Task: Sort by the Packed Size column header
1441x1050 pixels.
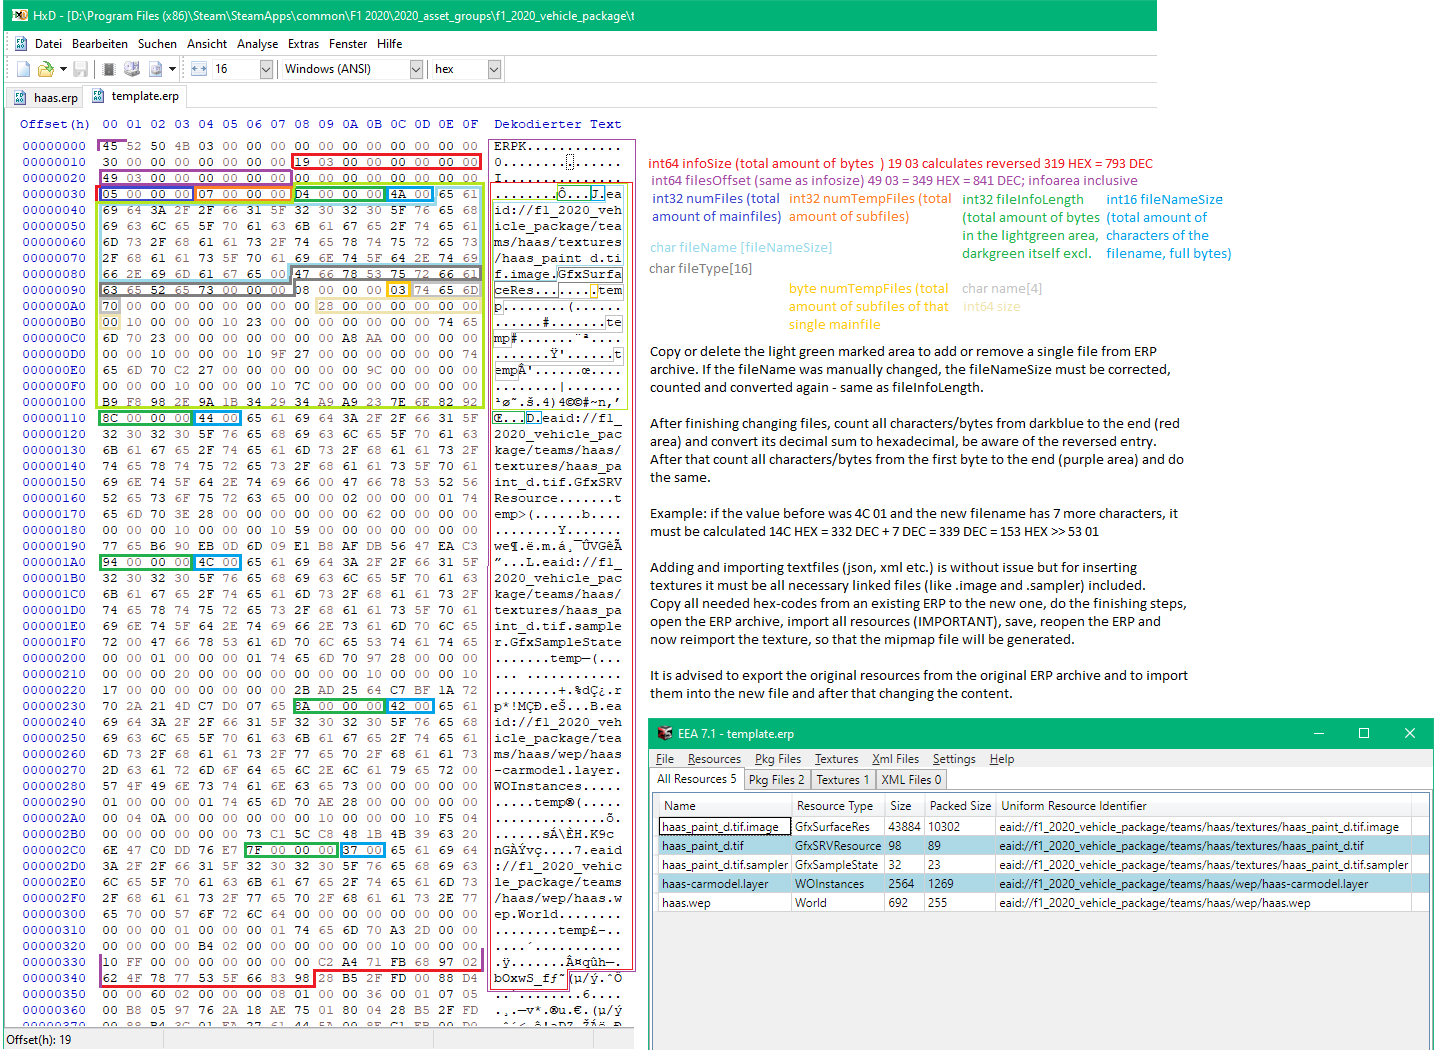Action: tap(960, 806)
